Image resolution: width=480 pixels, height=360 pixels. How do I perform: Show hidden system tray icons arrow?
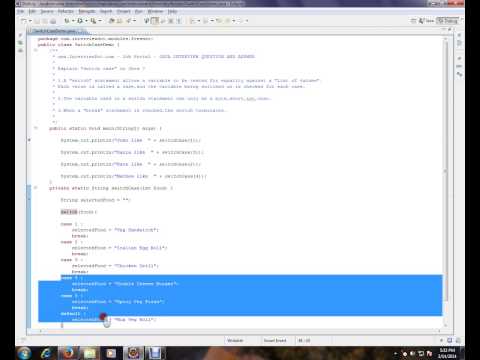[x=396, y=354]
